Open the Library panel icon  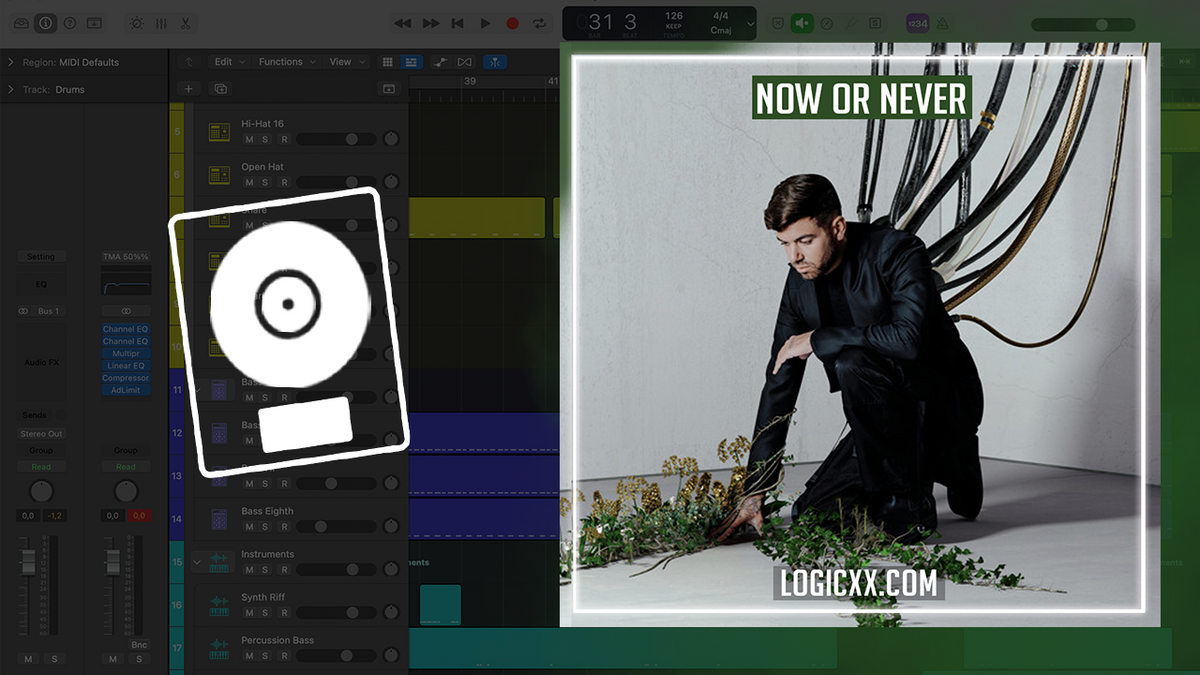click(21, 23)
